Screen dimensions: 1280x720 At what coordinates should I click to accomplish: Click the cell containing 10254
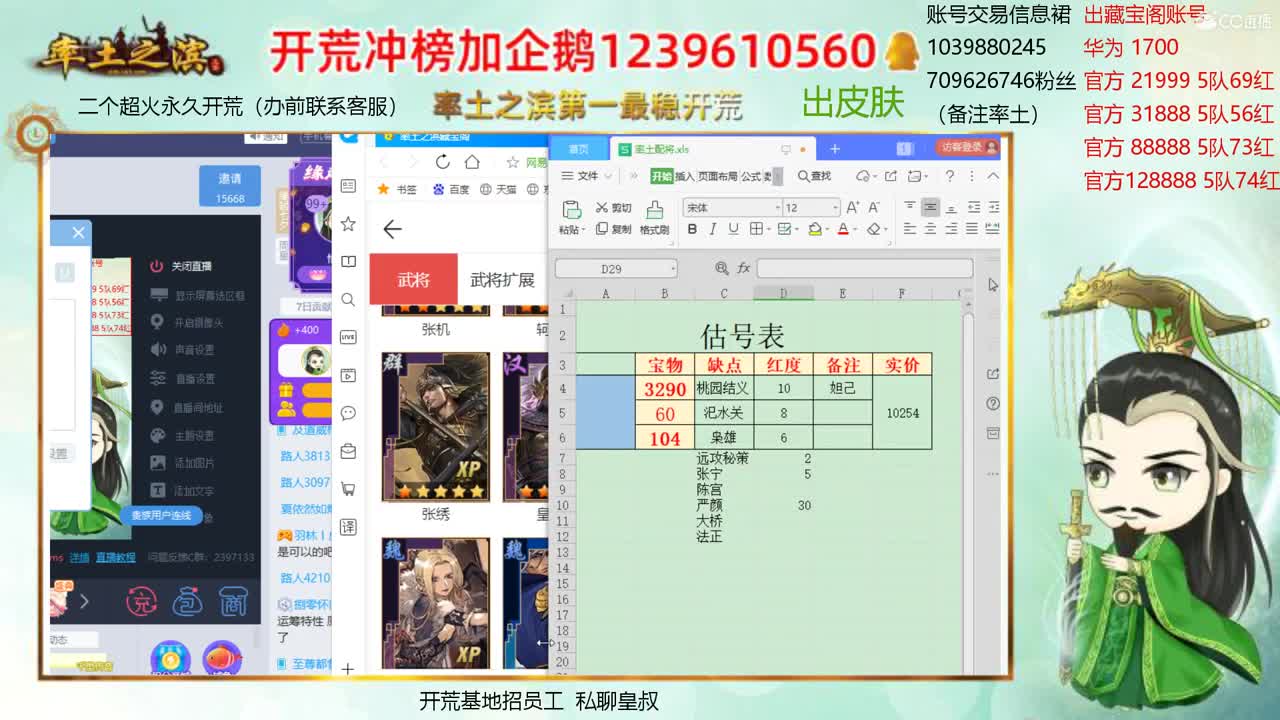pos(902,413)
